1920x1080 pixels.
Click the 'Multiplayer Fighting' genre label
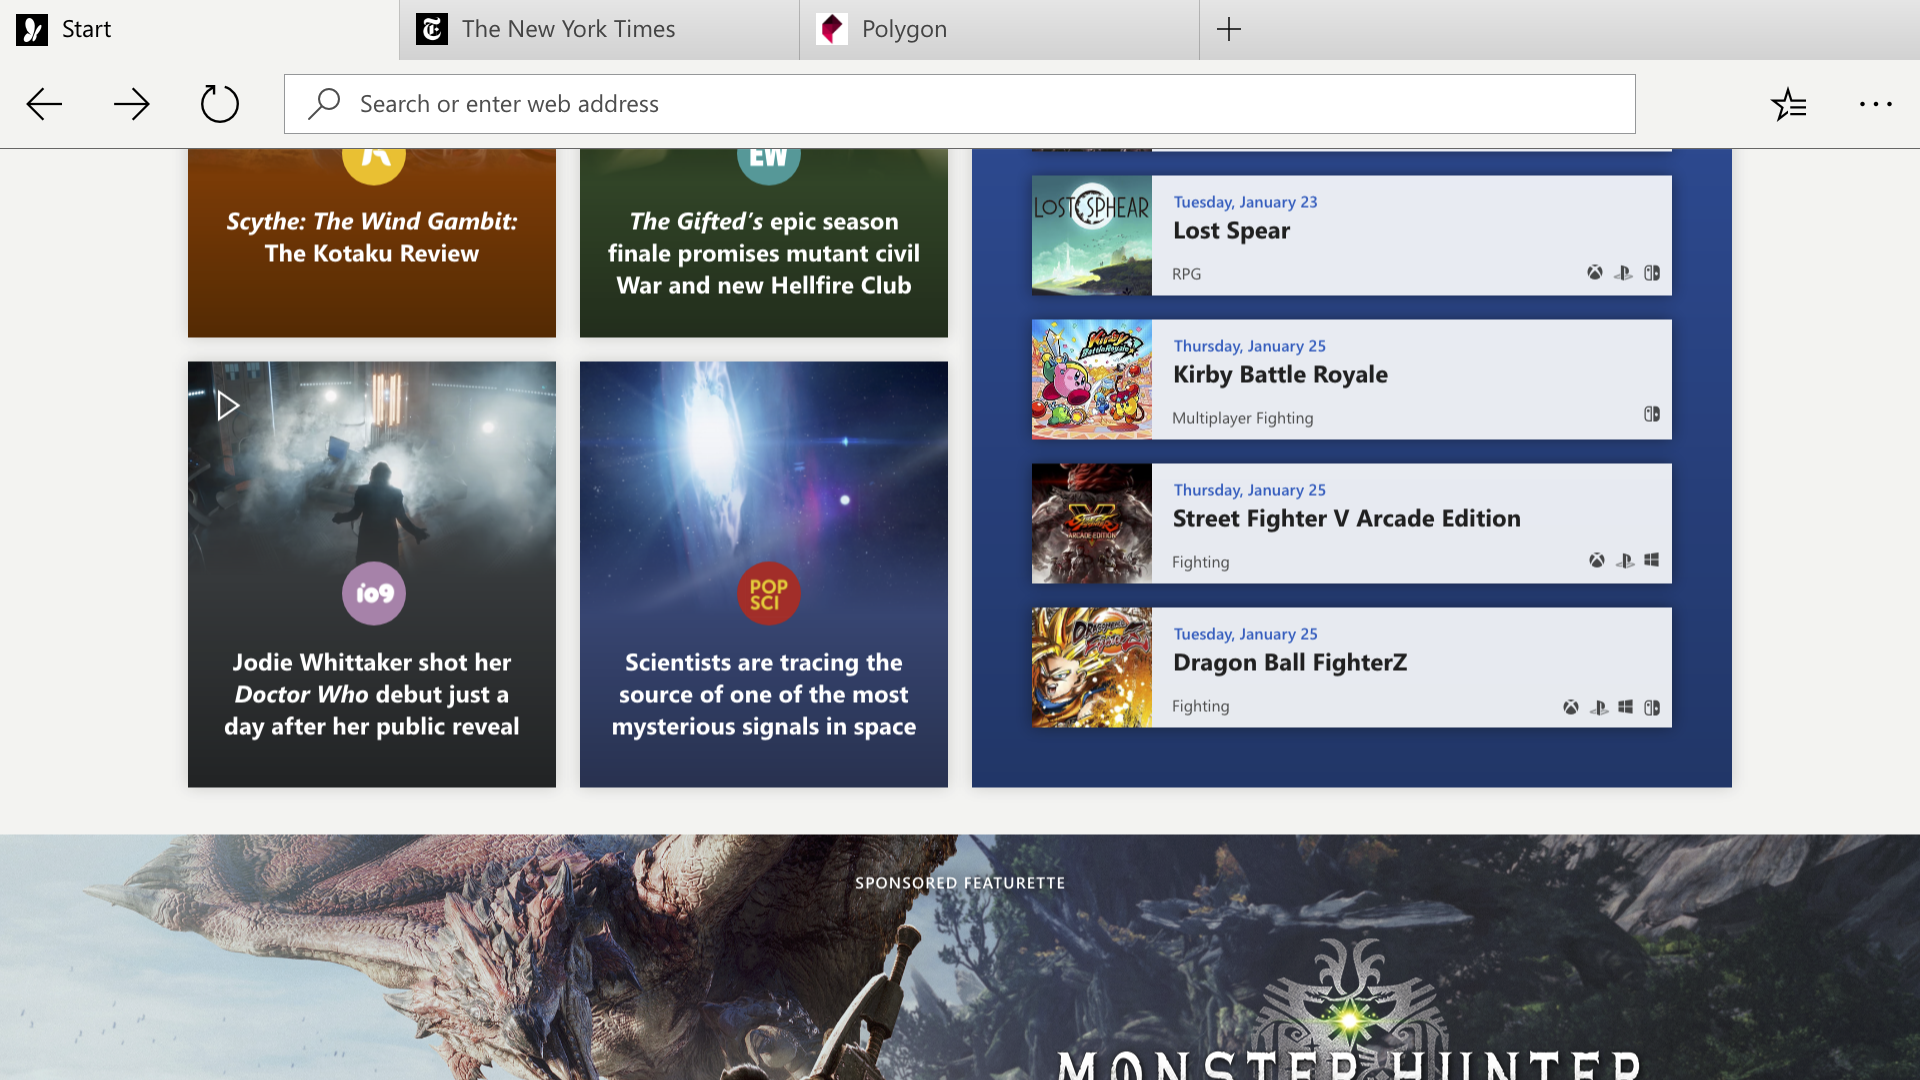(x=1242, y=418)
